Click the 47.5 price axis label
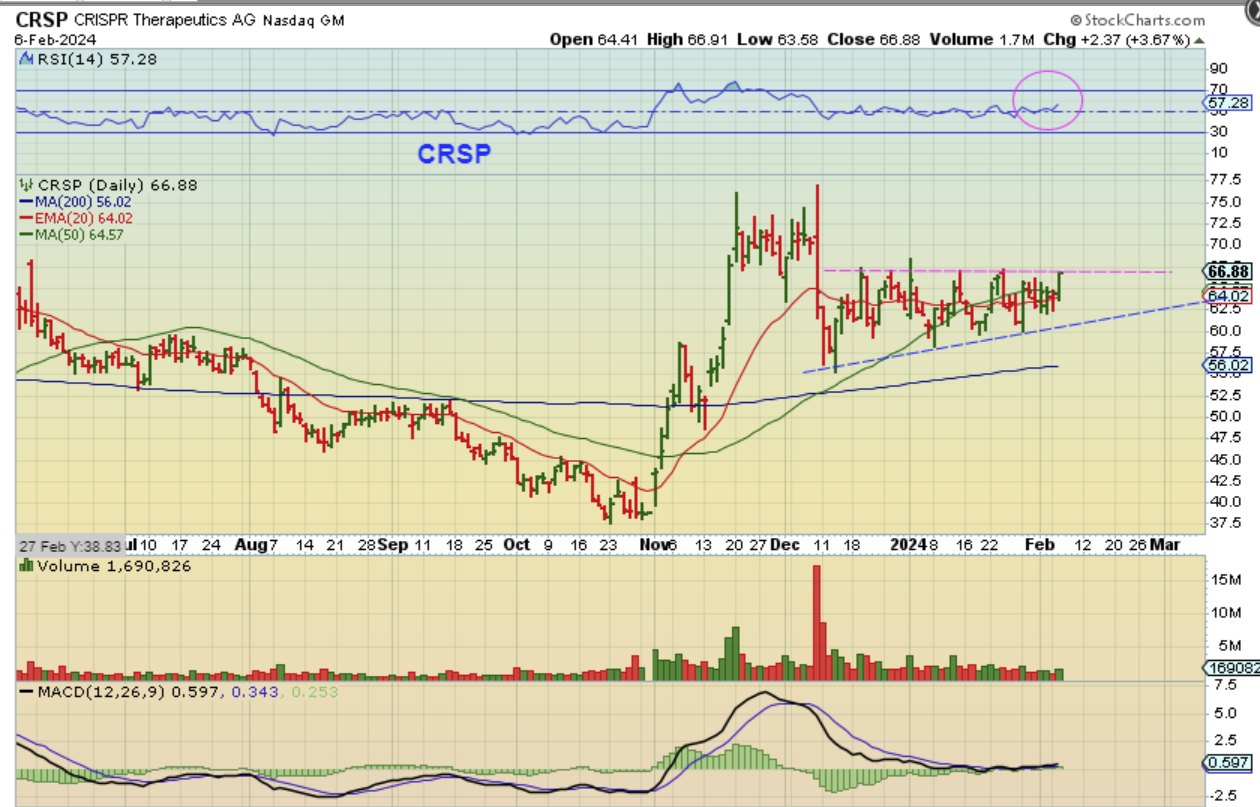The height and width of the screenshot is (807, 1260). click(x=1224, y=437)
